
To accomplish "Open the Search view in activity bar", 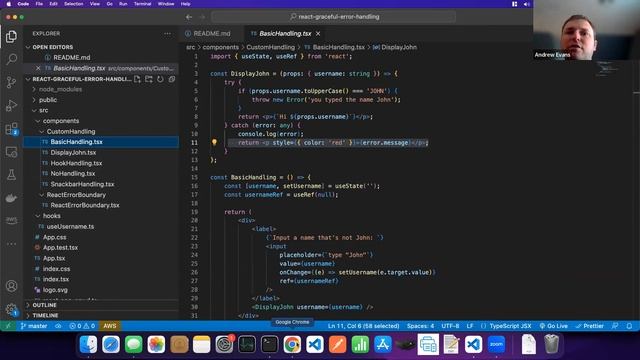I will pos(11,59).
